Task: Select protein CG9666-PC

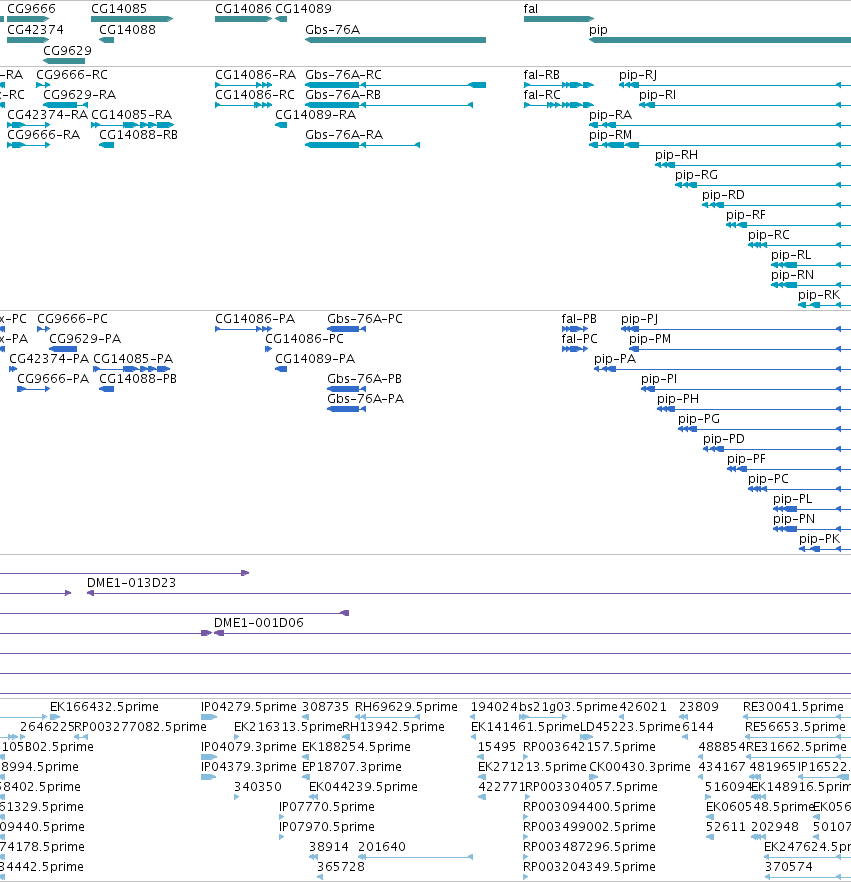Action: 72,319
